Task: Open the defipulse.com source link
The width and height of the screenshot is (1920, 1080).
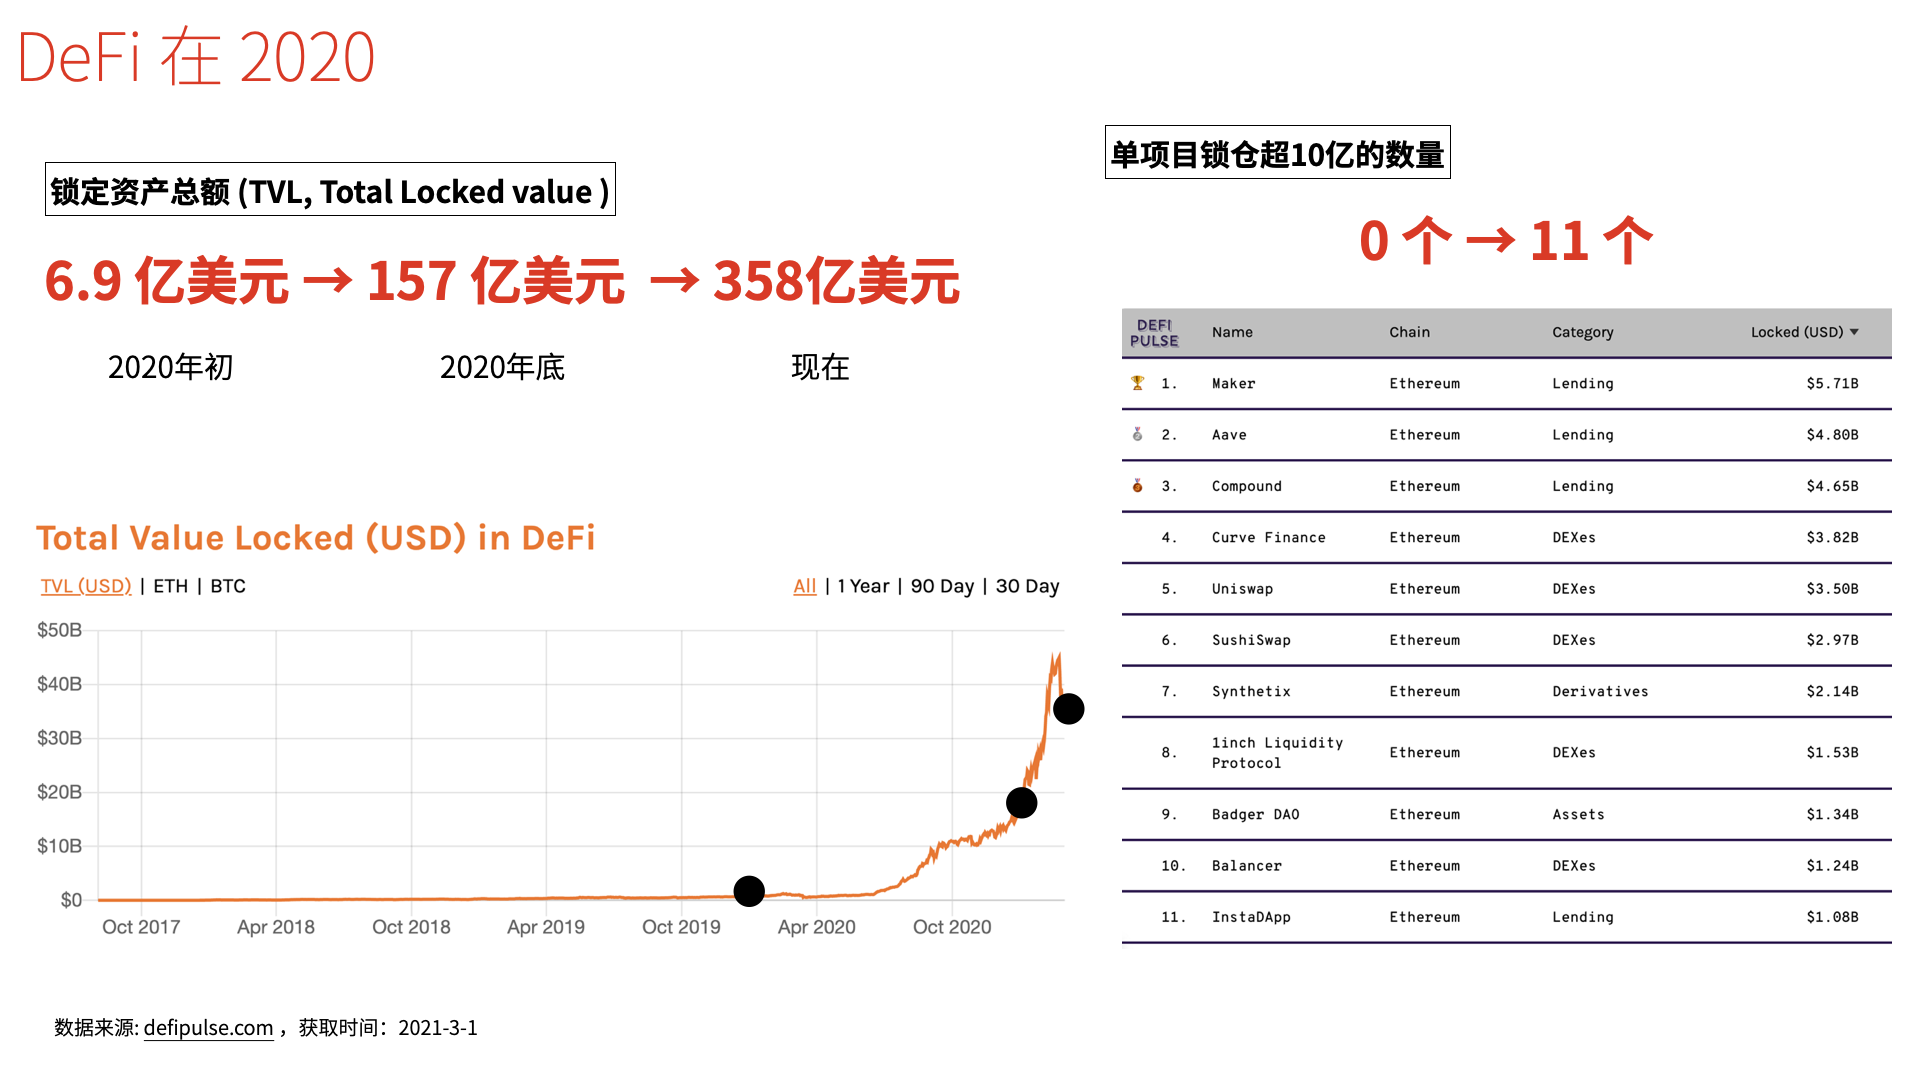Action: click(208, 1028)
